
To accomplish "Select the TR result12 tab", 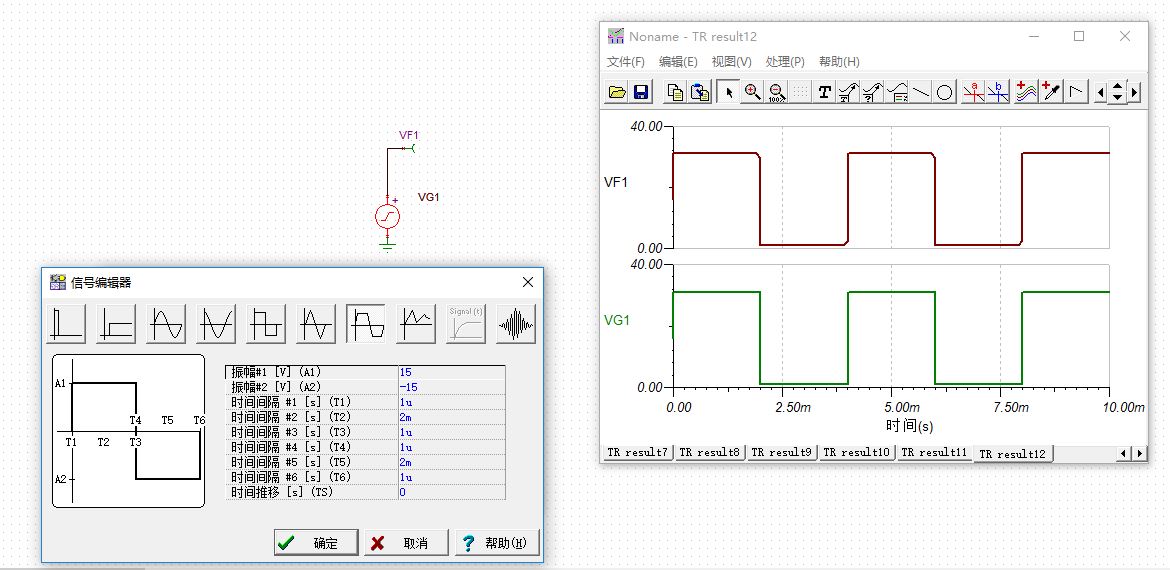I will tap(1013, 454).
